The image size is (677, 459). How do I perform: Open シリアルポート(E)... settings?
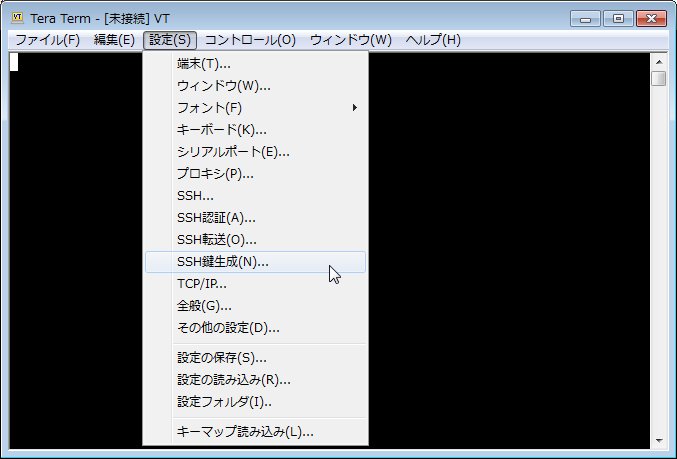pyautogui.click(x=256, y=152)
